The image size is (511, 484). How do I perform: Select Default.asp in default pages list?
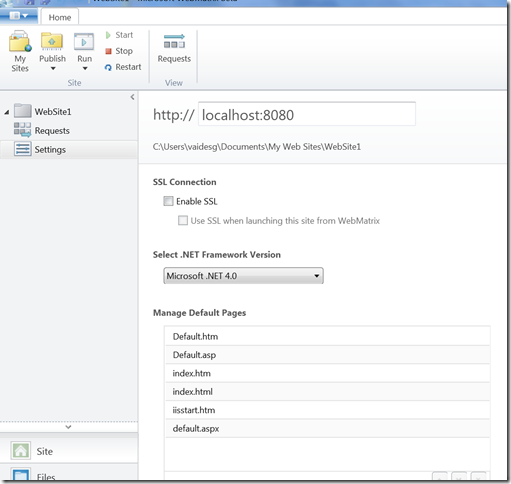click(328, 355)
